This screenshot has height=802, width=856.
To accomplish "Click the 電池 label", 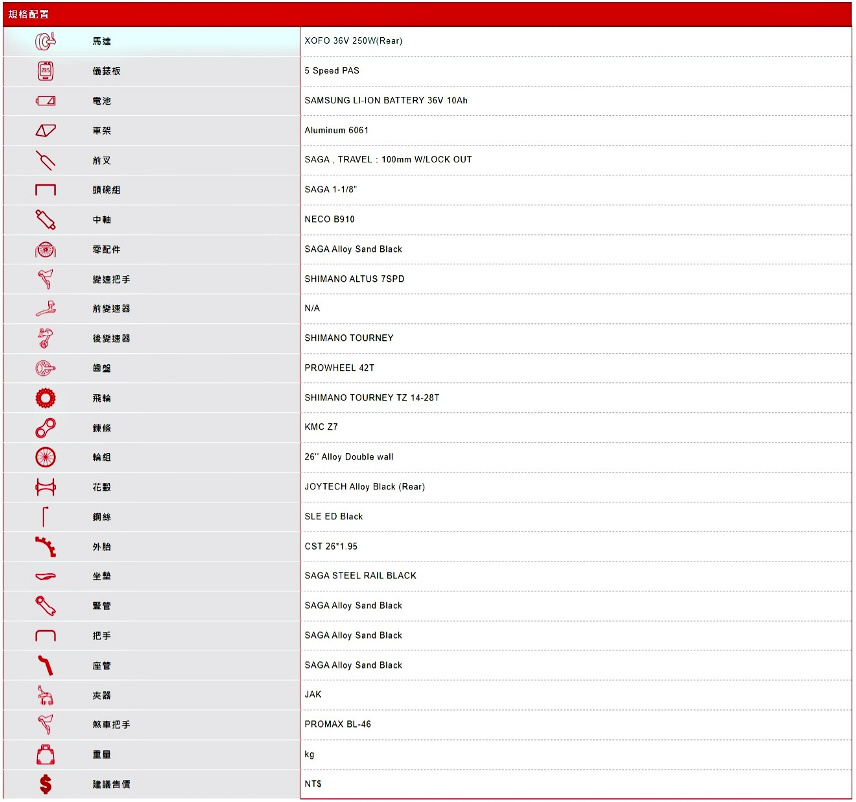I will tap(102, 101).
